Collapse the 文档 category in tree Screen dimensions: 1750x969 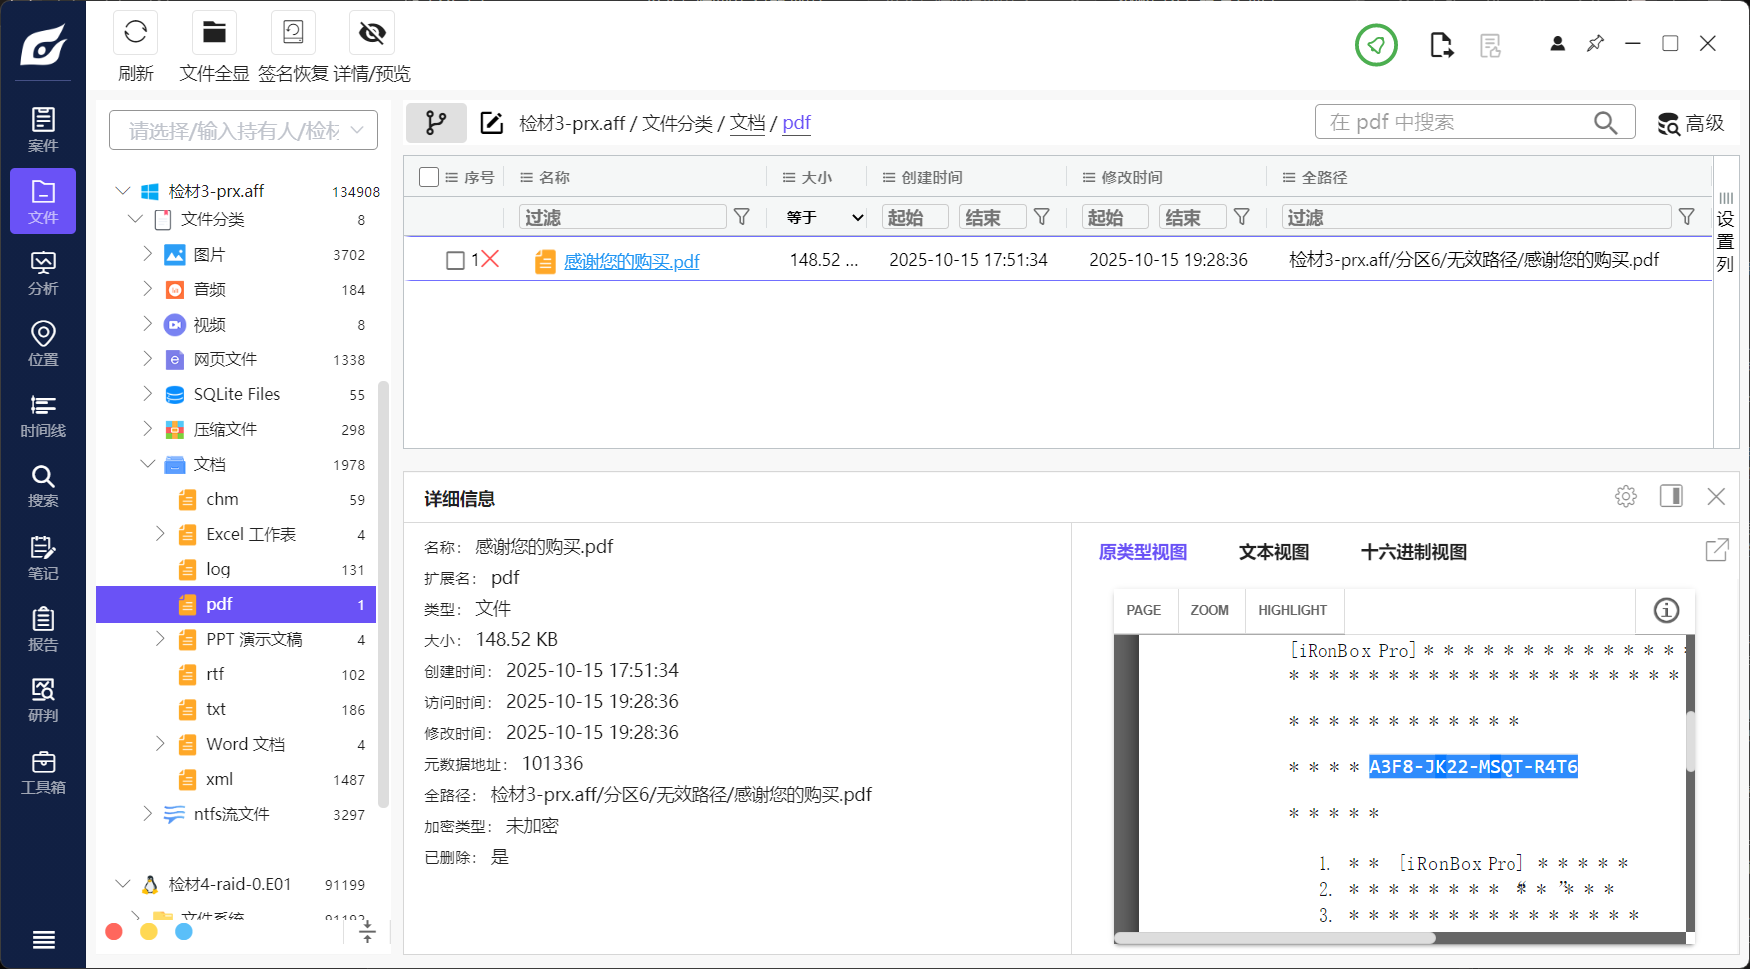(147, 464)
